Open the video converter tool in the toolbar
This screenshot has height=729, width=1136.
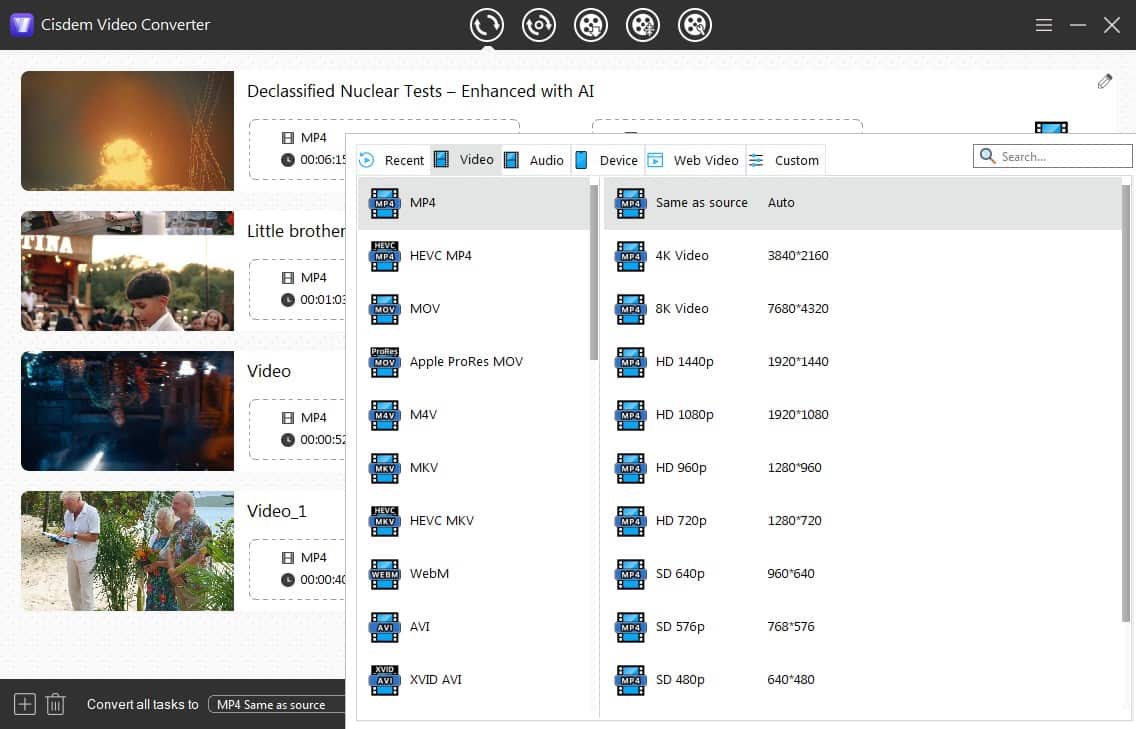point(487,24)
